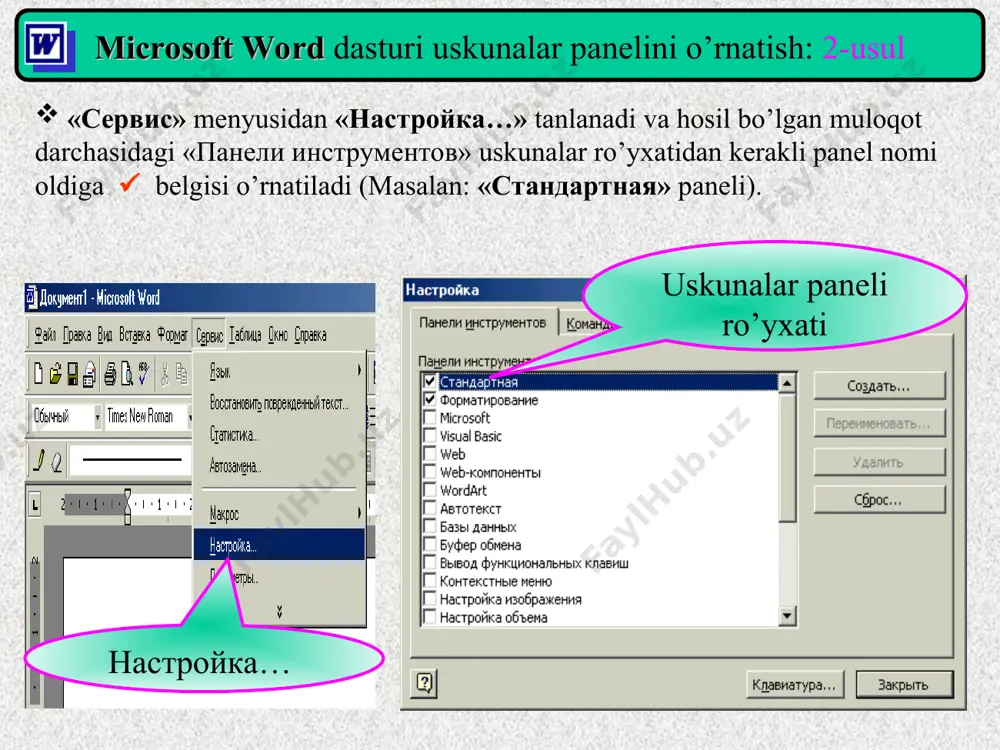The height and width of the screenshot is (750, 1000).
Task: Click the toolbar list scroll up arrow
Action: tap(788, 383)
